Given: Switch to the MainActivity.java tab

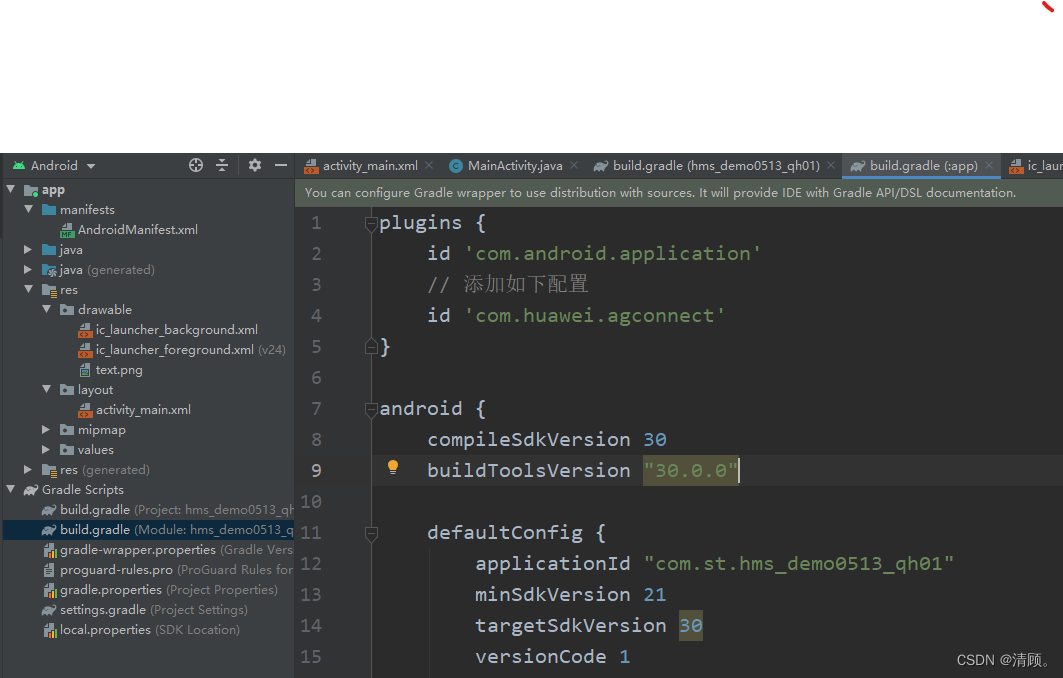Looking at the screenshot, I should tap(515, 165).
